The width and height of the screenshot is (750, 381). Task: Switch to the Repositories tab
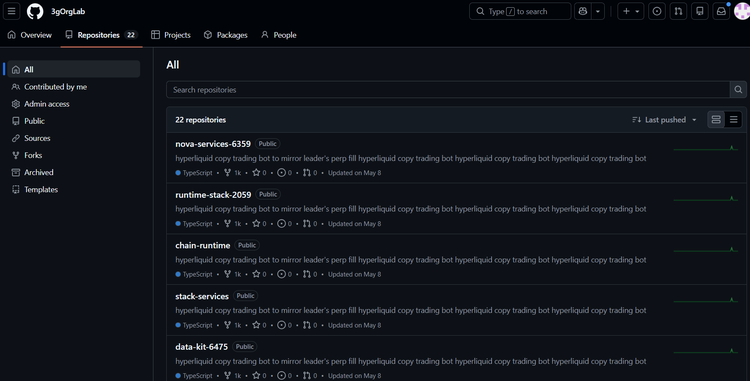[x=101, y=35]
